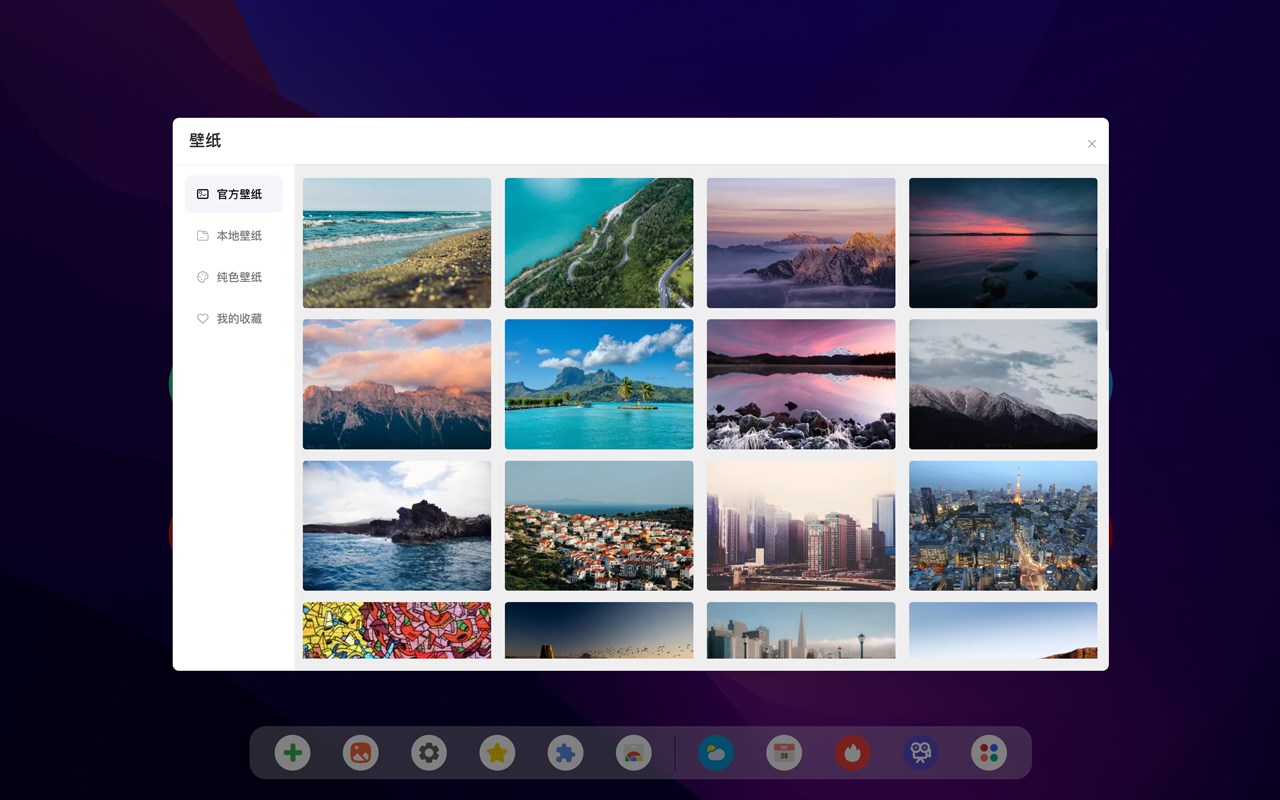Pick the red-roof hillside town wallpaper
The height and width of the screenshot is (800, 1280).
[x=599, y=525]
